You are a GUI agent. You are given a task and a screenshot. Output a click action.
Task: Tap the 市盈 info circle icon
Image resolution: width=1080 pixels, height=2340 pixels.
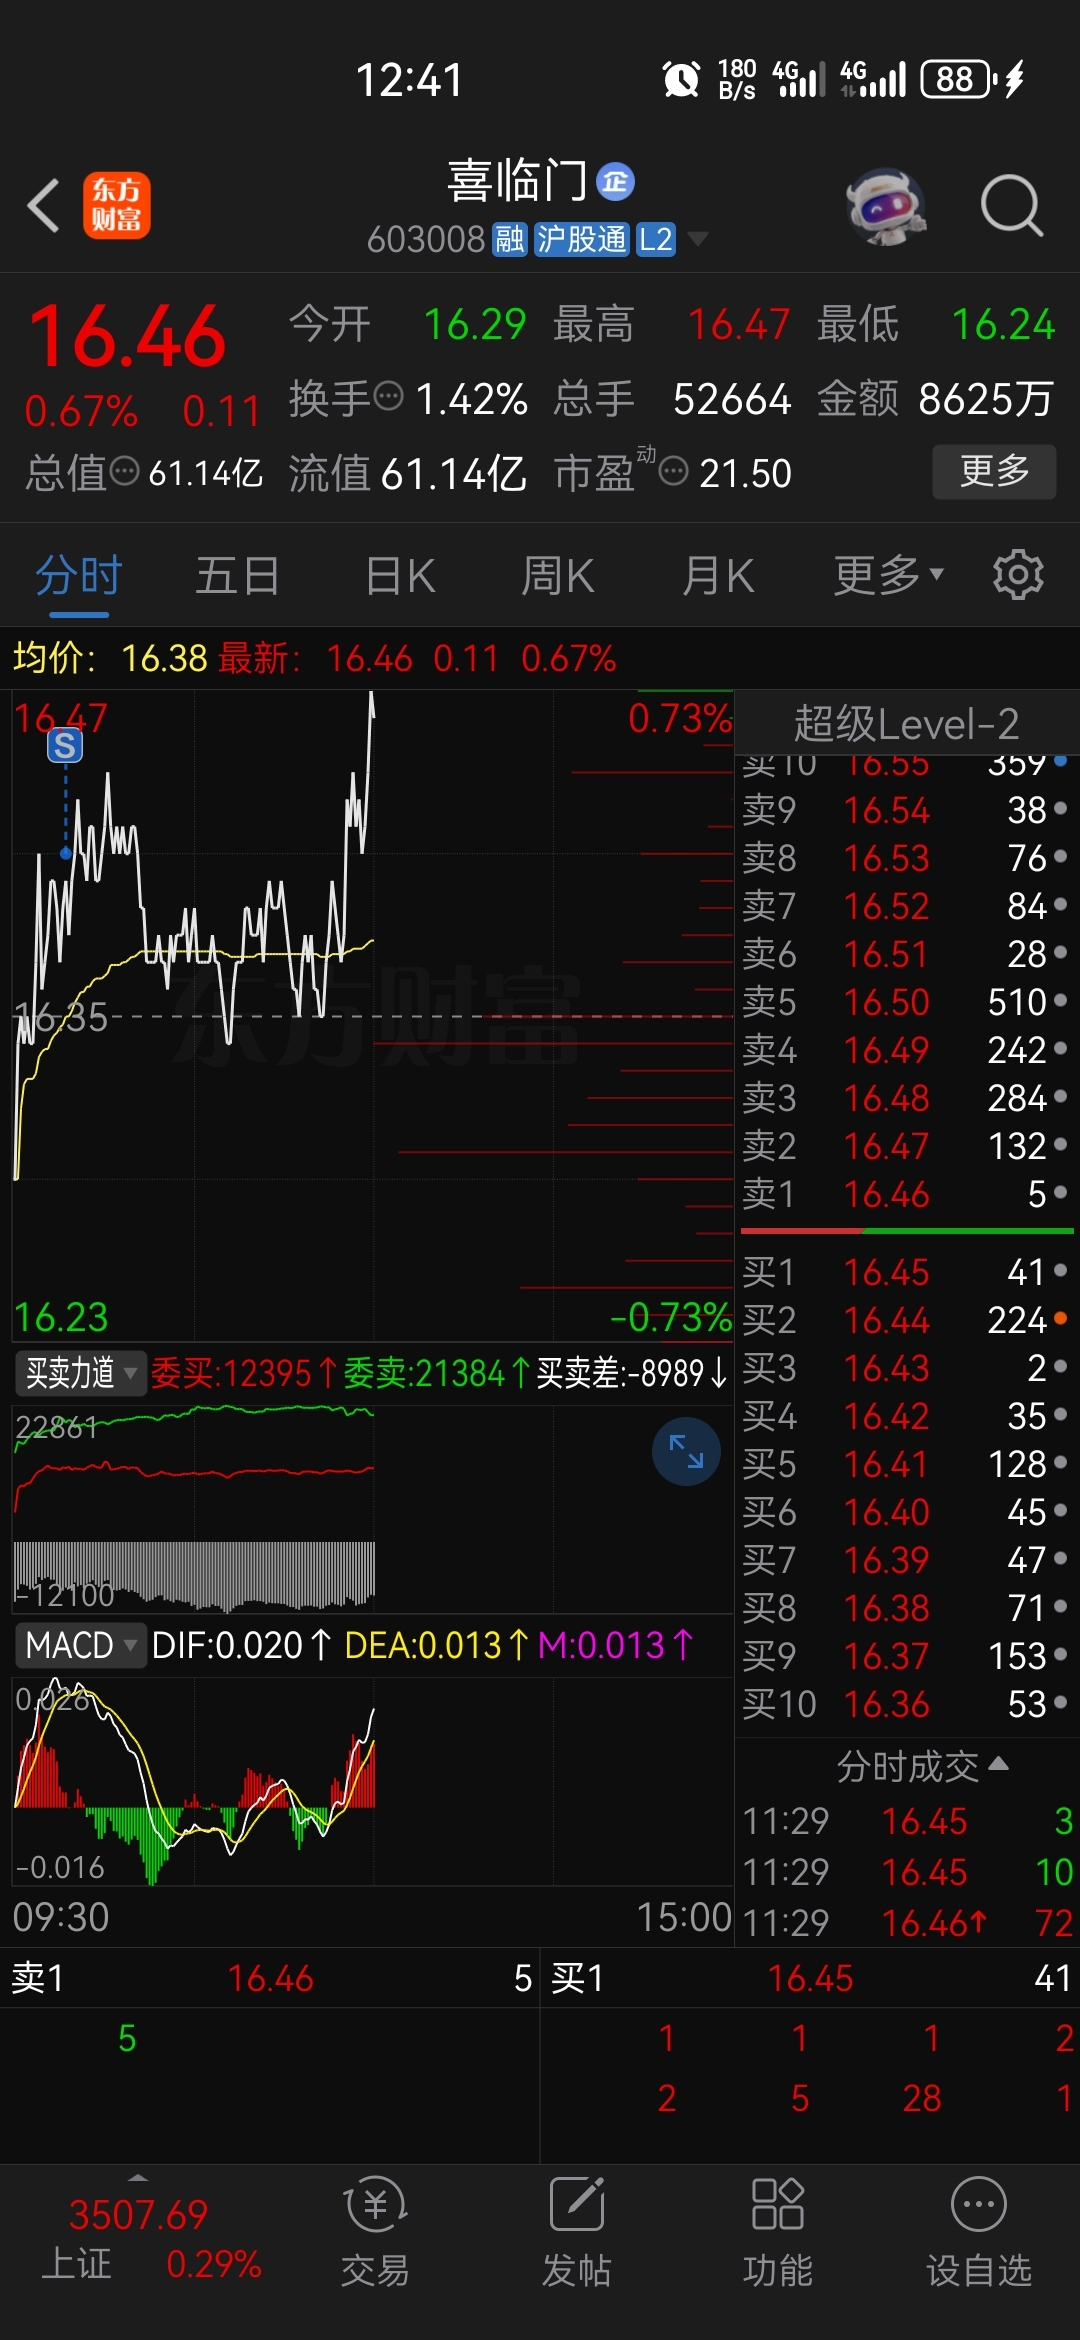tap(674, 471)
